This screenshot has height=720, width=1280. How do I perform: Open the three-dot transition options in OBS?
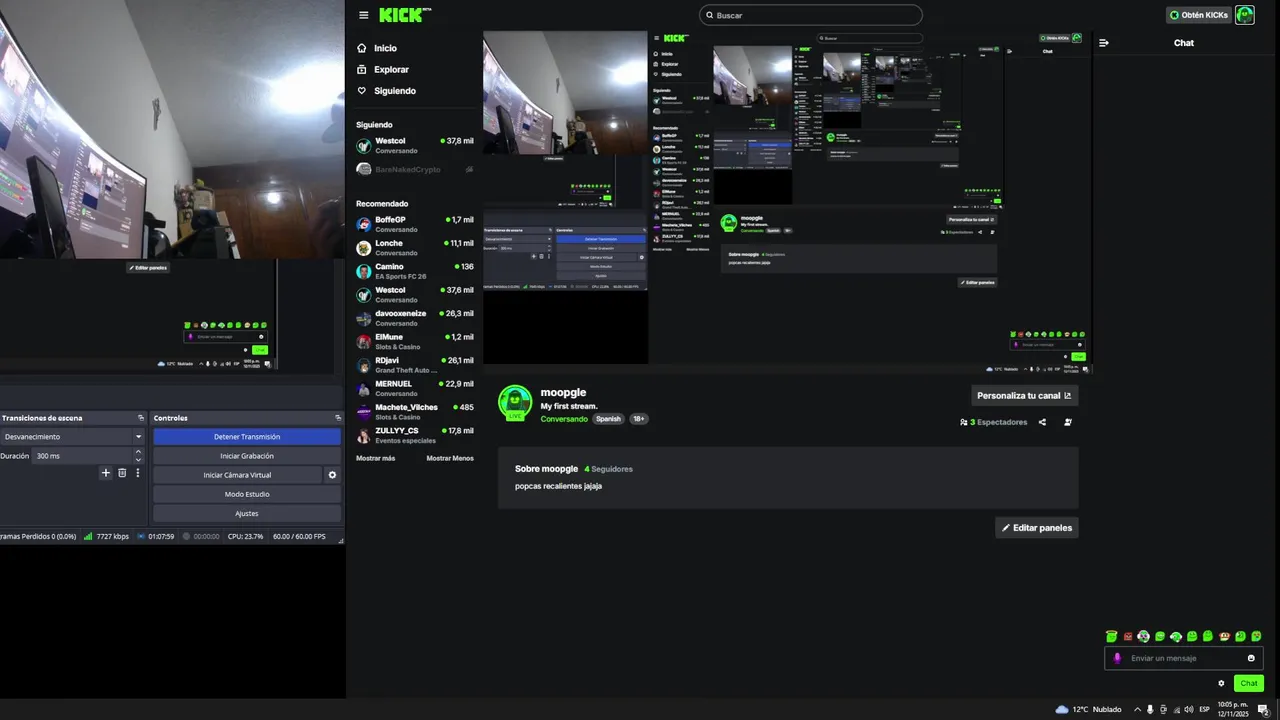pos(138,473)
